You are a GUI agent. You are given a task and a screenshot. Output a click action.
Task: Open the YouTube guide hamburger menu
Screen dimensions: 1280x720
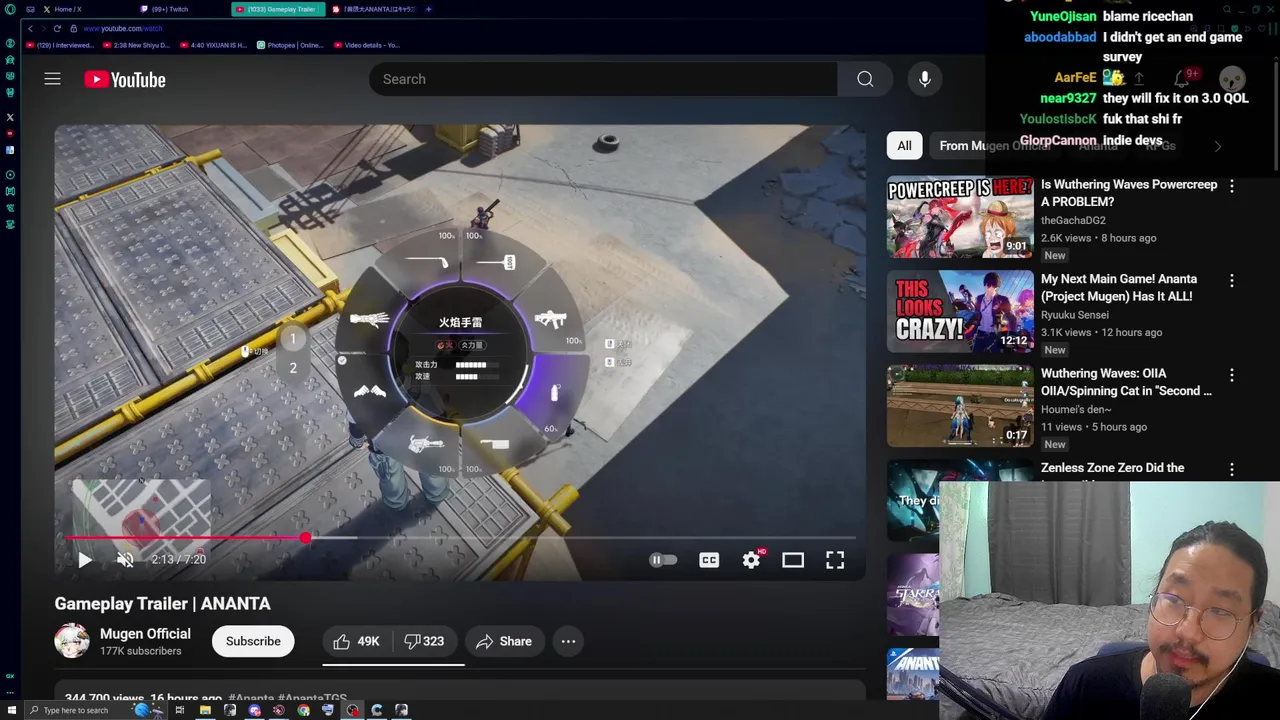pos(52,79)
